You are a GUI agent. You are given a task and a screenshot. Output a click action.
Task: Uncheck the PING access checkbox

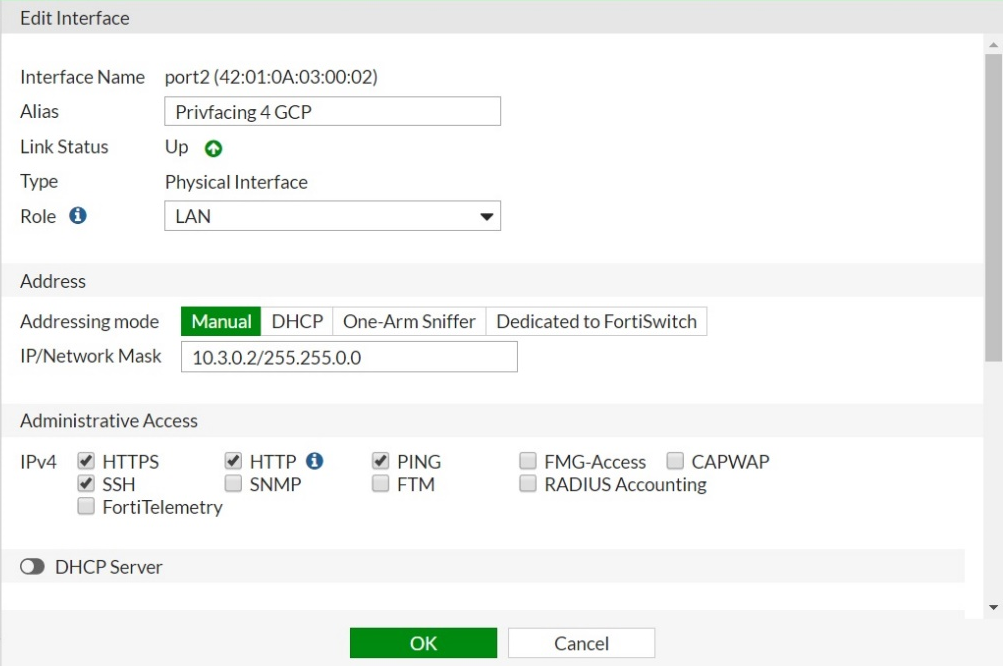click(380, 461)
